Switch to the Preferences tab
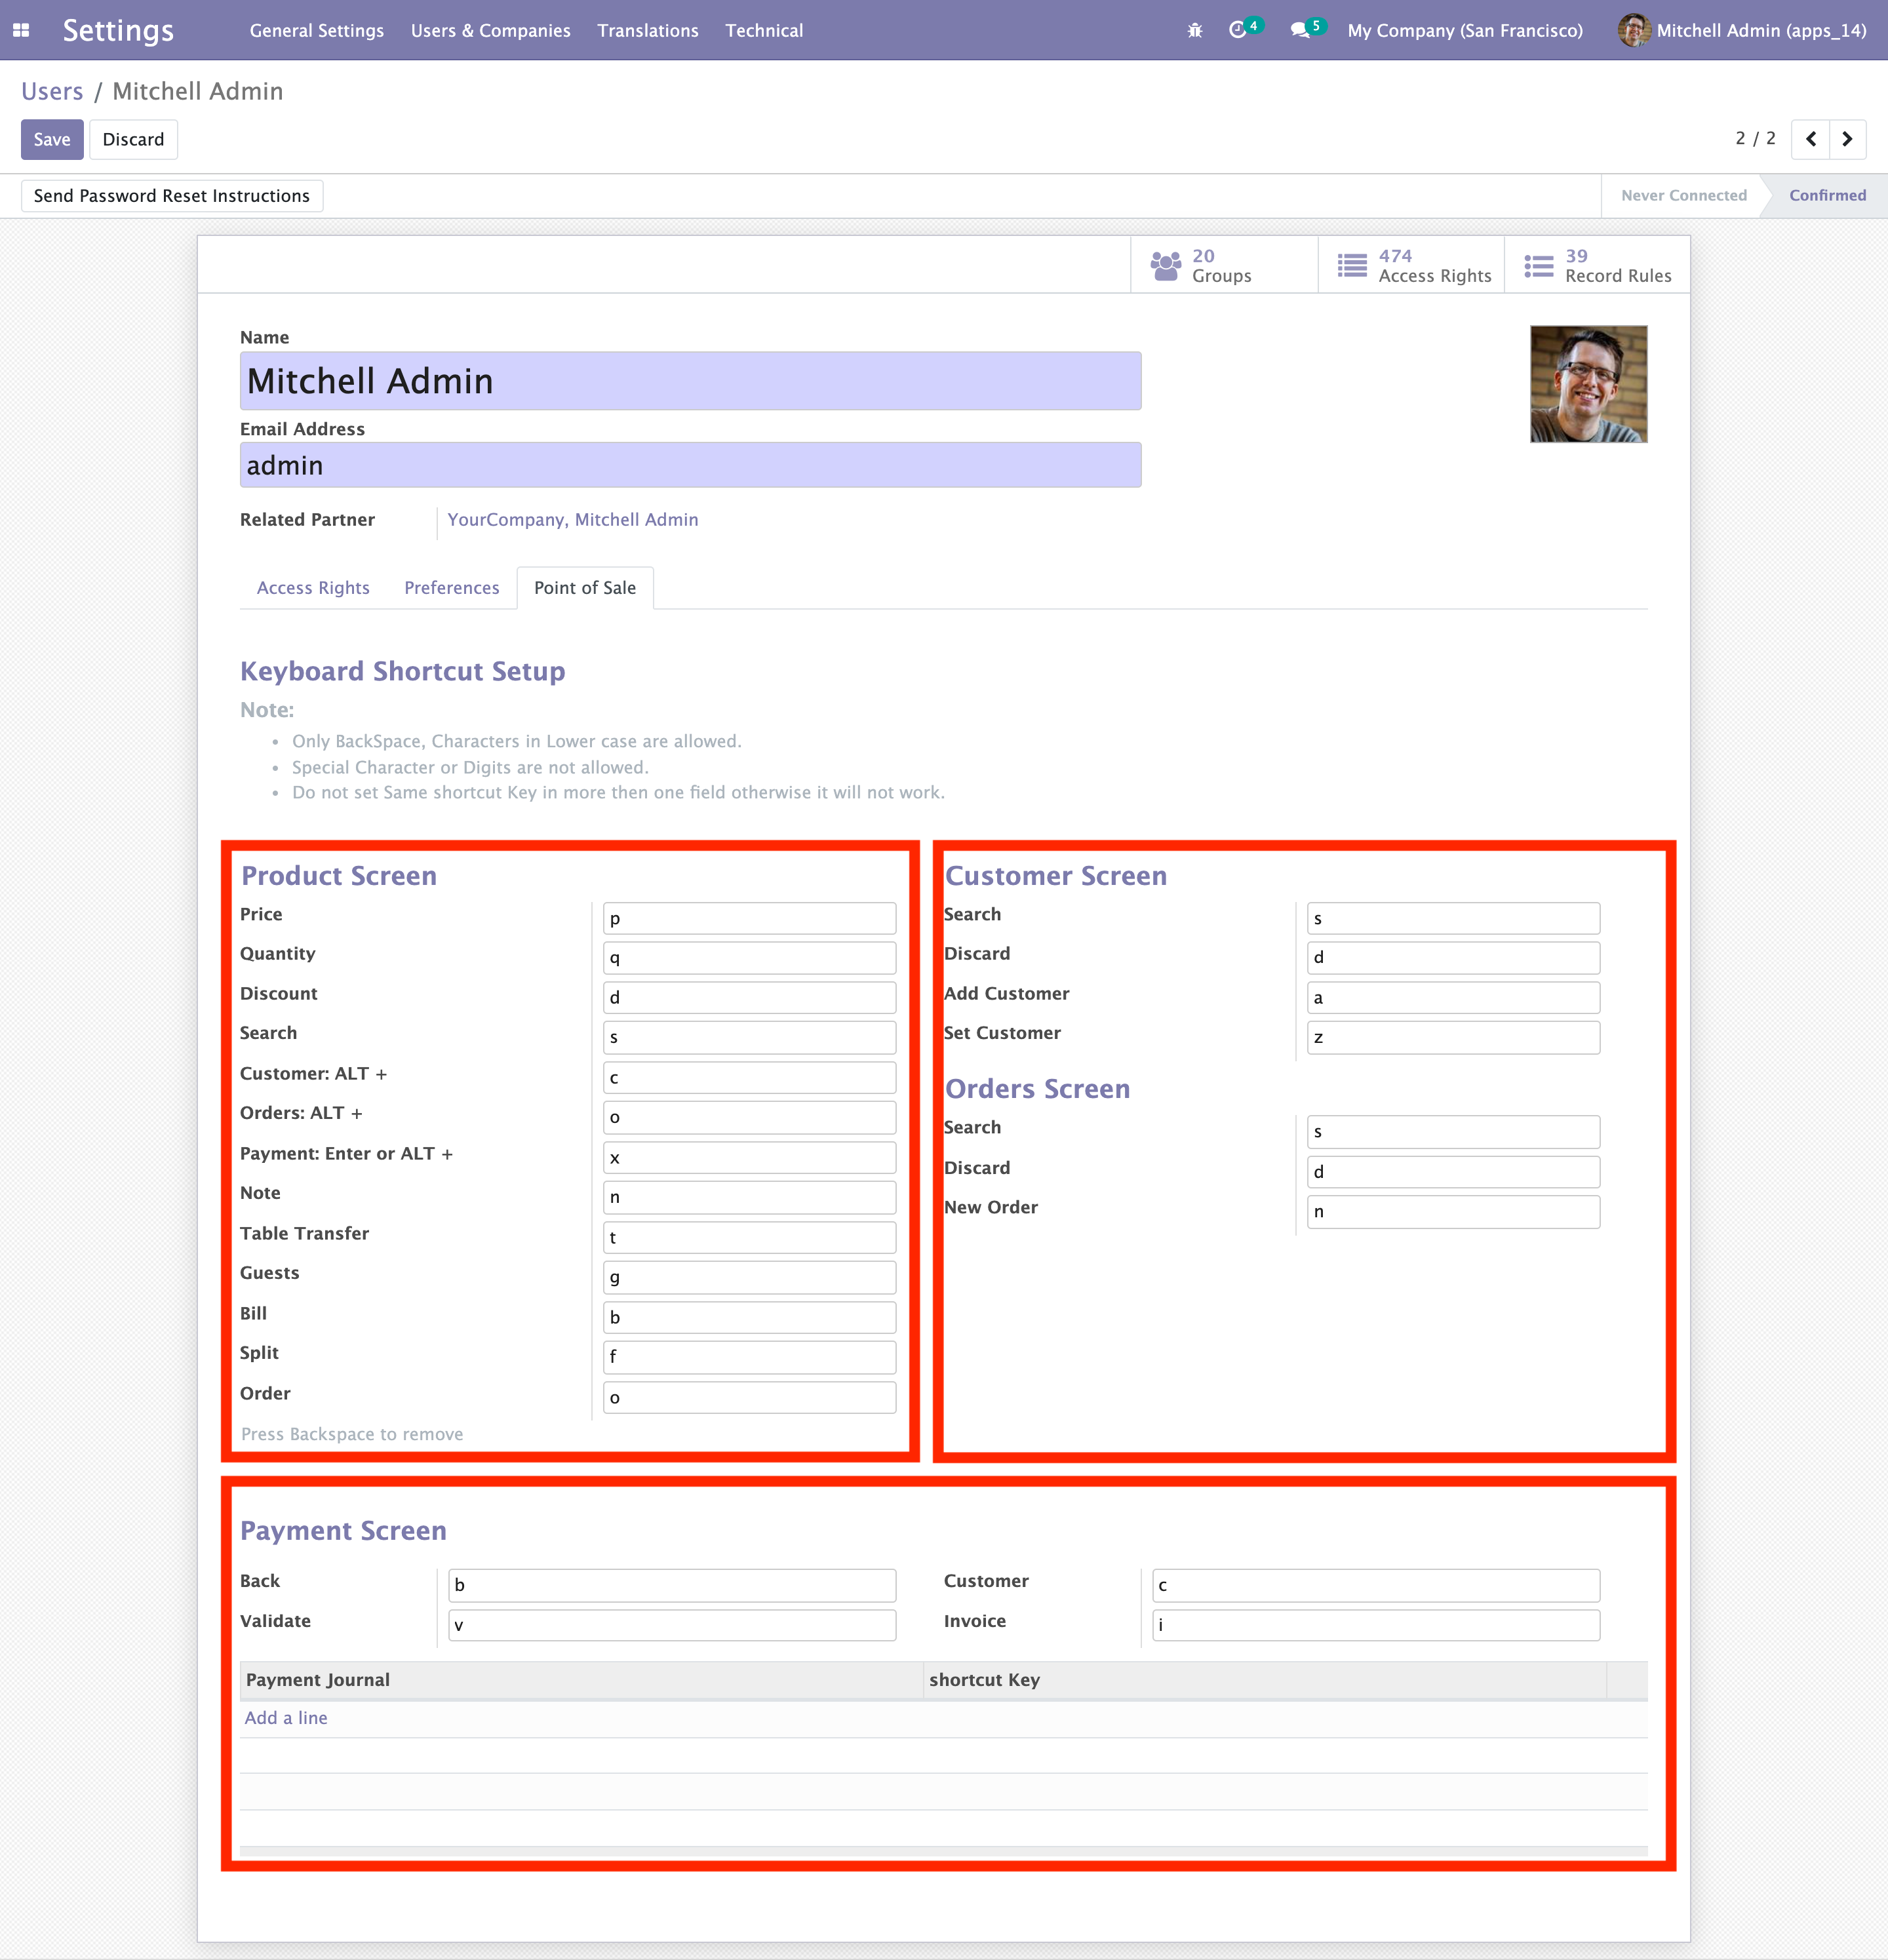 tap(451, 588)
